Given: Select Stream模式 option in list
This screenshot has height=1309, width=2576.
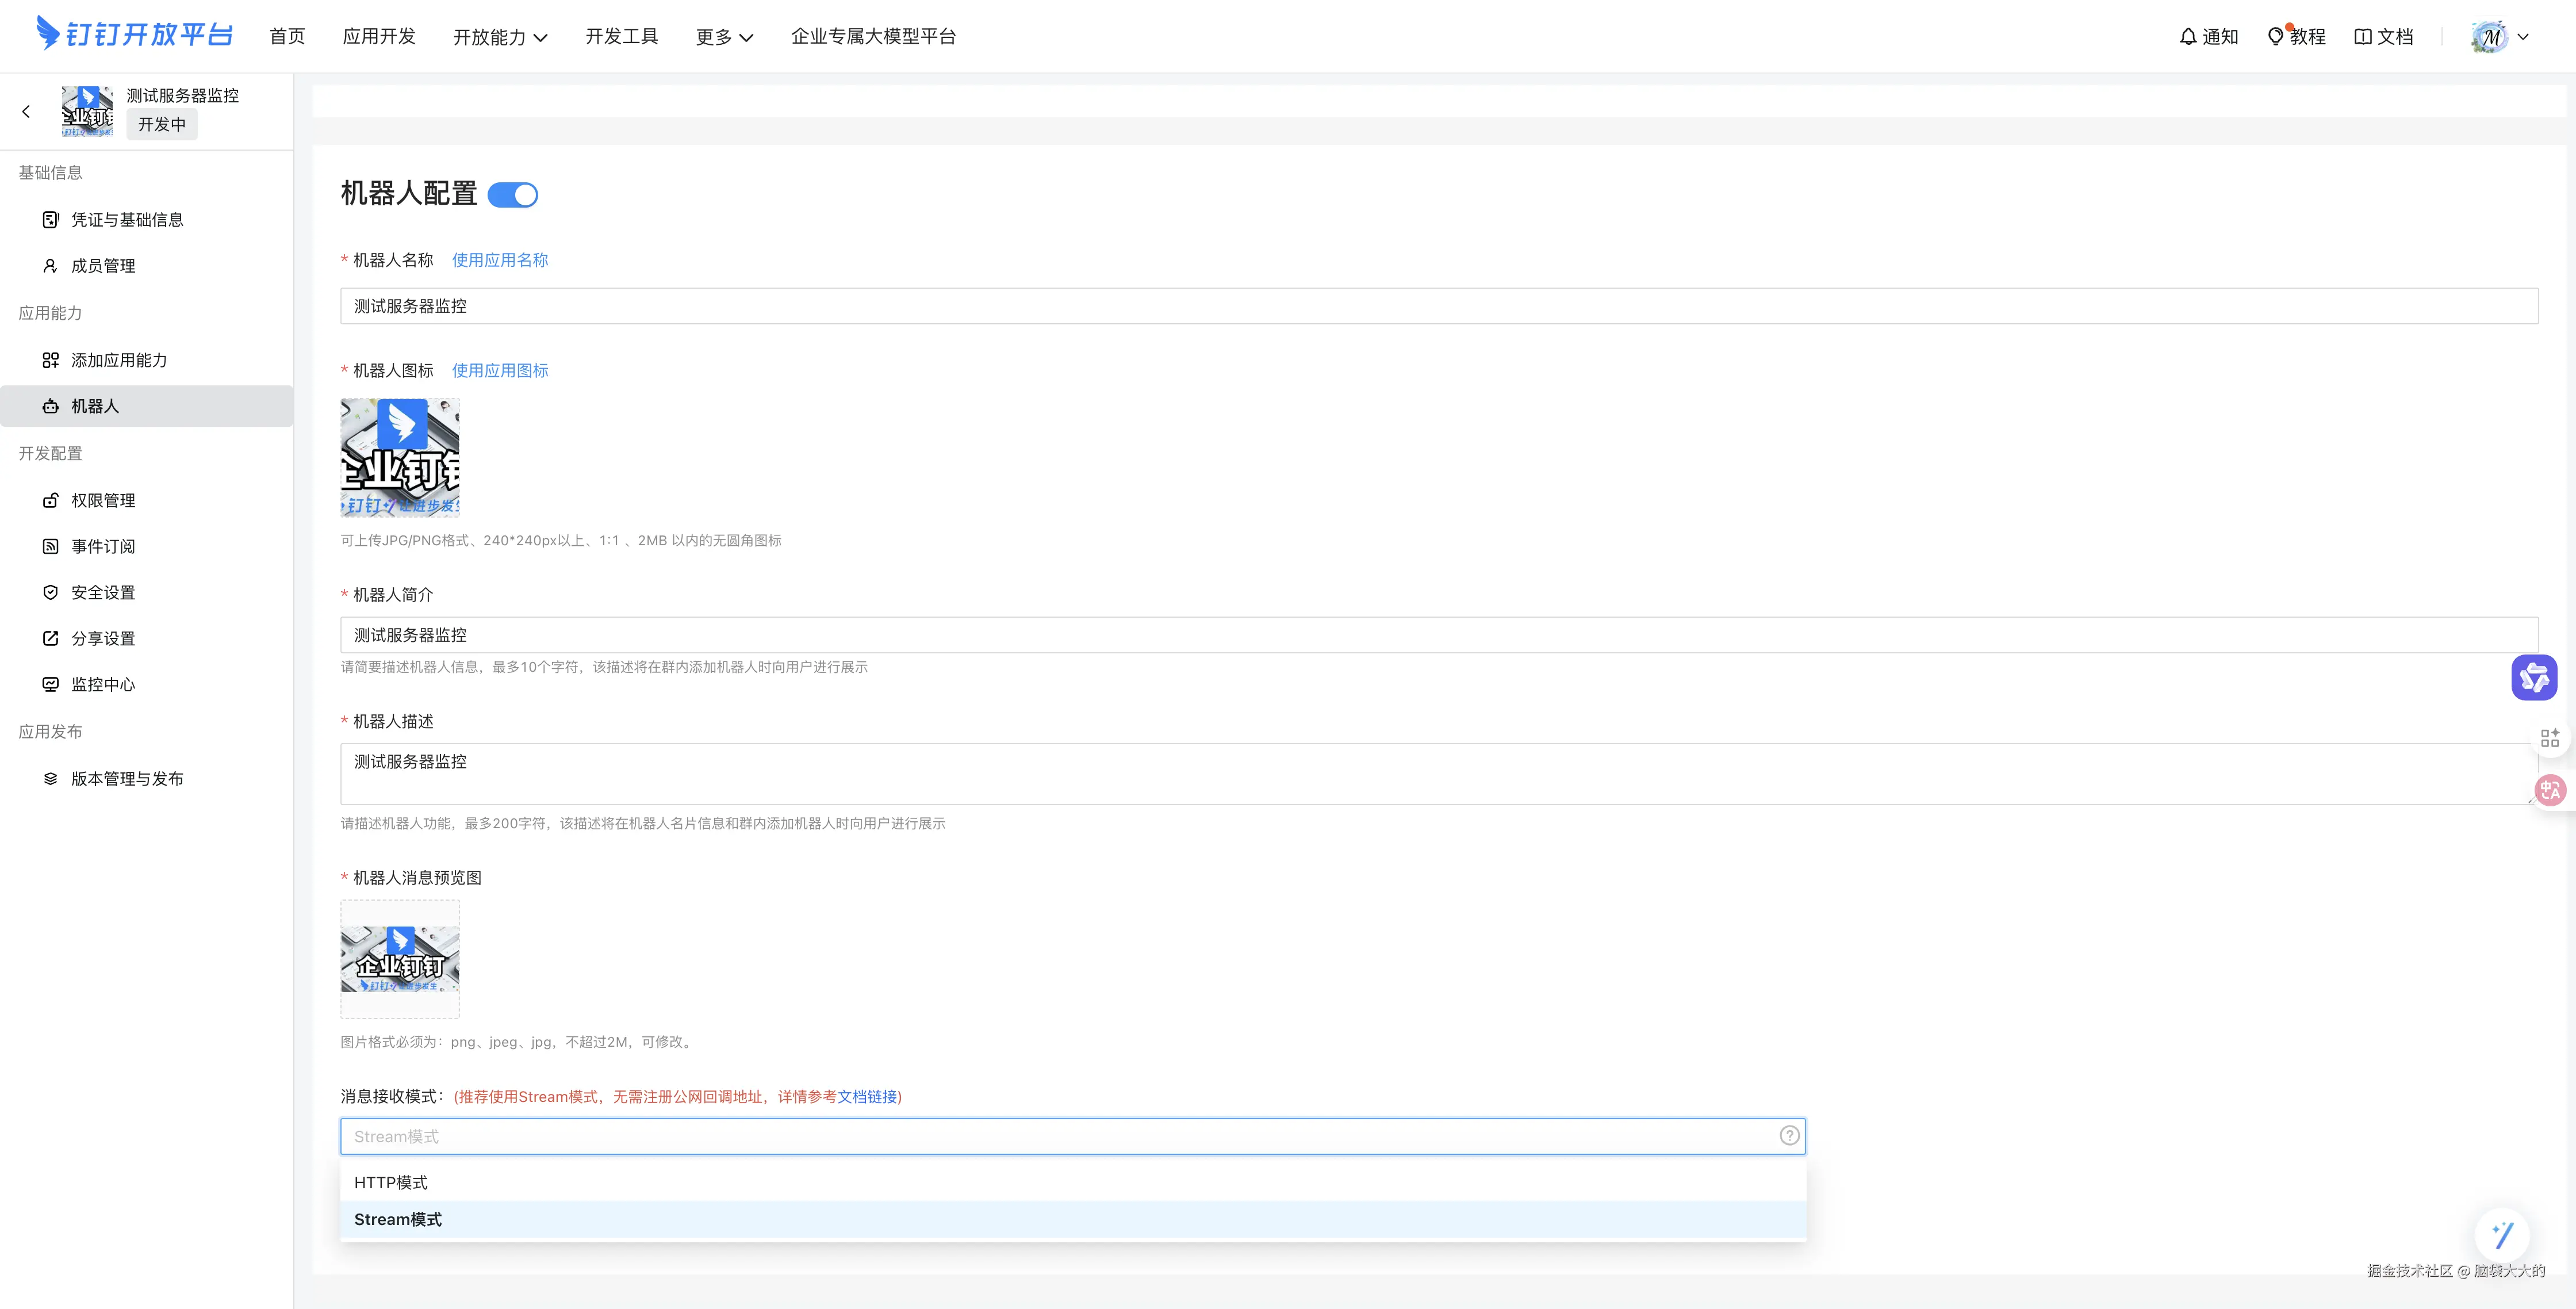Looking at the screenshot, I should 398,1220.
